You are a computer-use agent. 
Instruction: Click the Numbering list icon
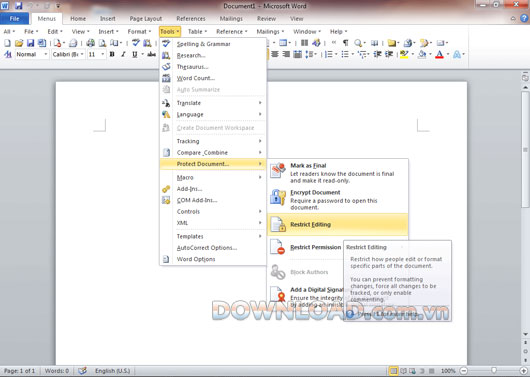(328, 54)
